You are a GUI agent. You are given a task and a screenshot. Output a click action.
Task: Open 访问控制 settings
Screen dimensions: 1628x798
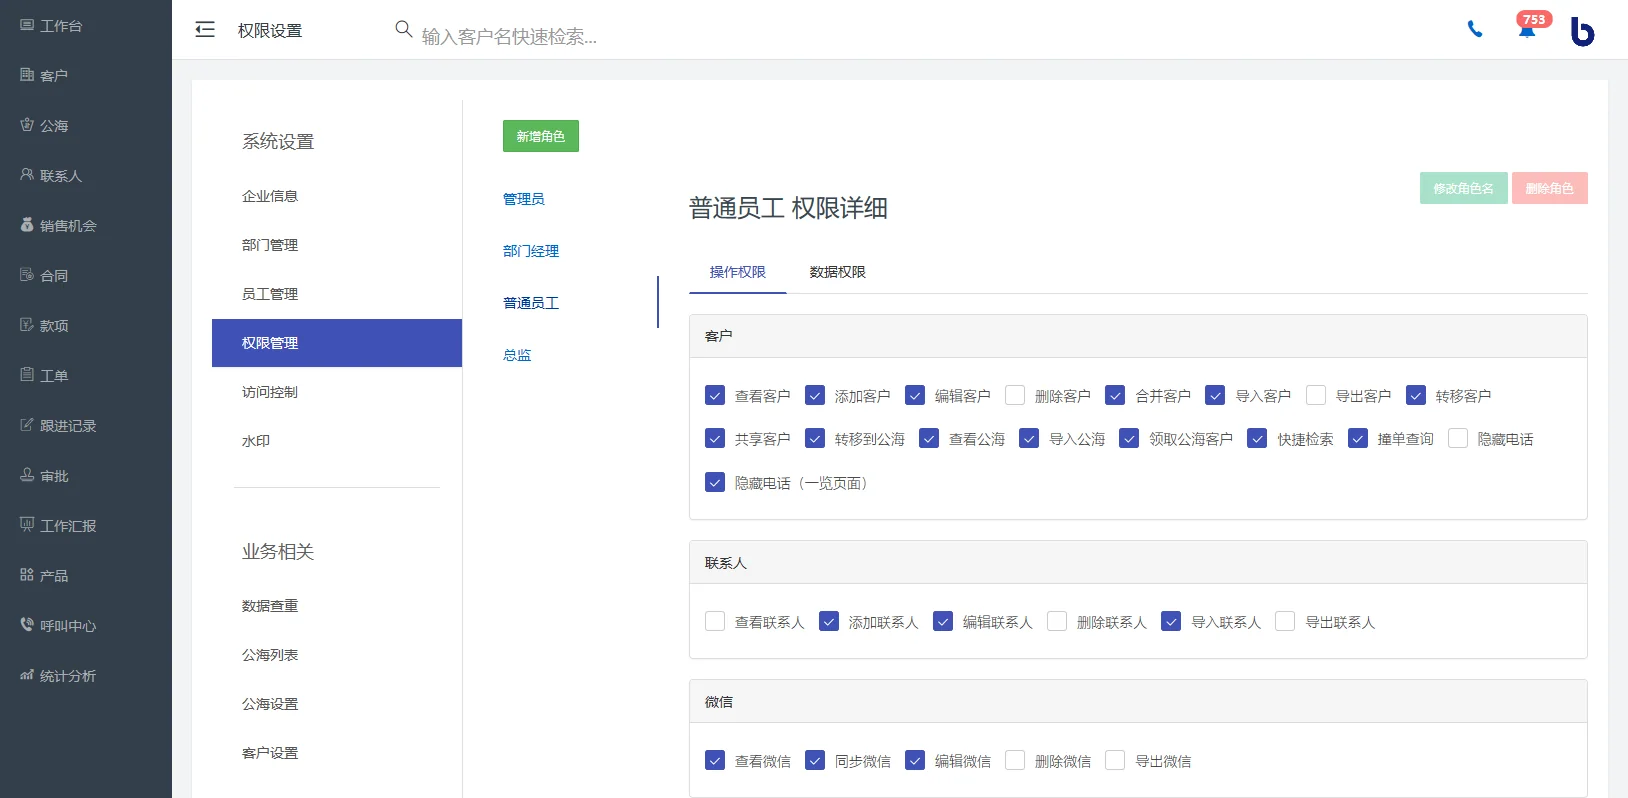270,392
